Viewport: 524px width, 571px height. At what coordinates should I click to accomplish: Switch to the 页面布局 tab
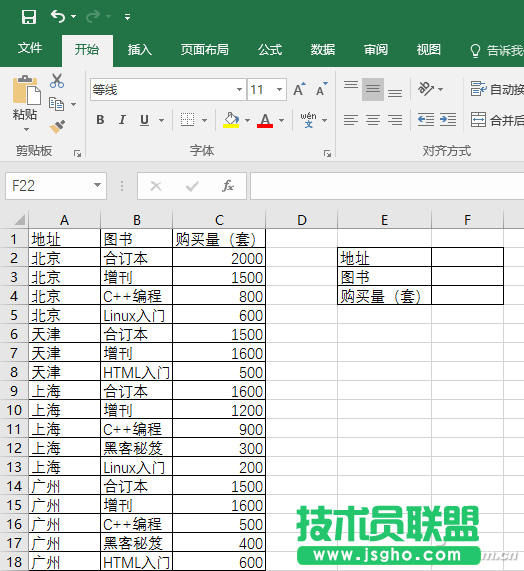point(205,50)
